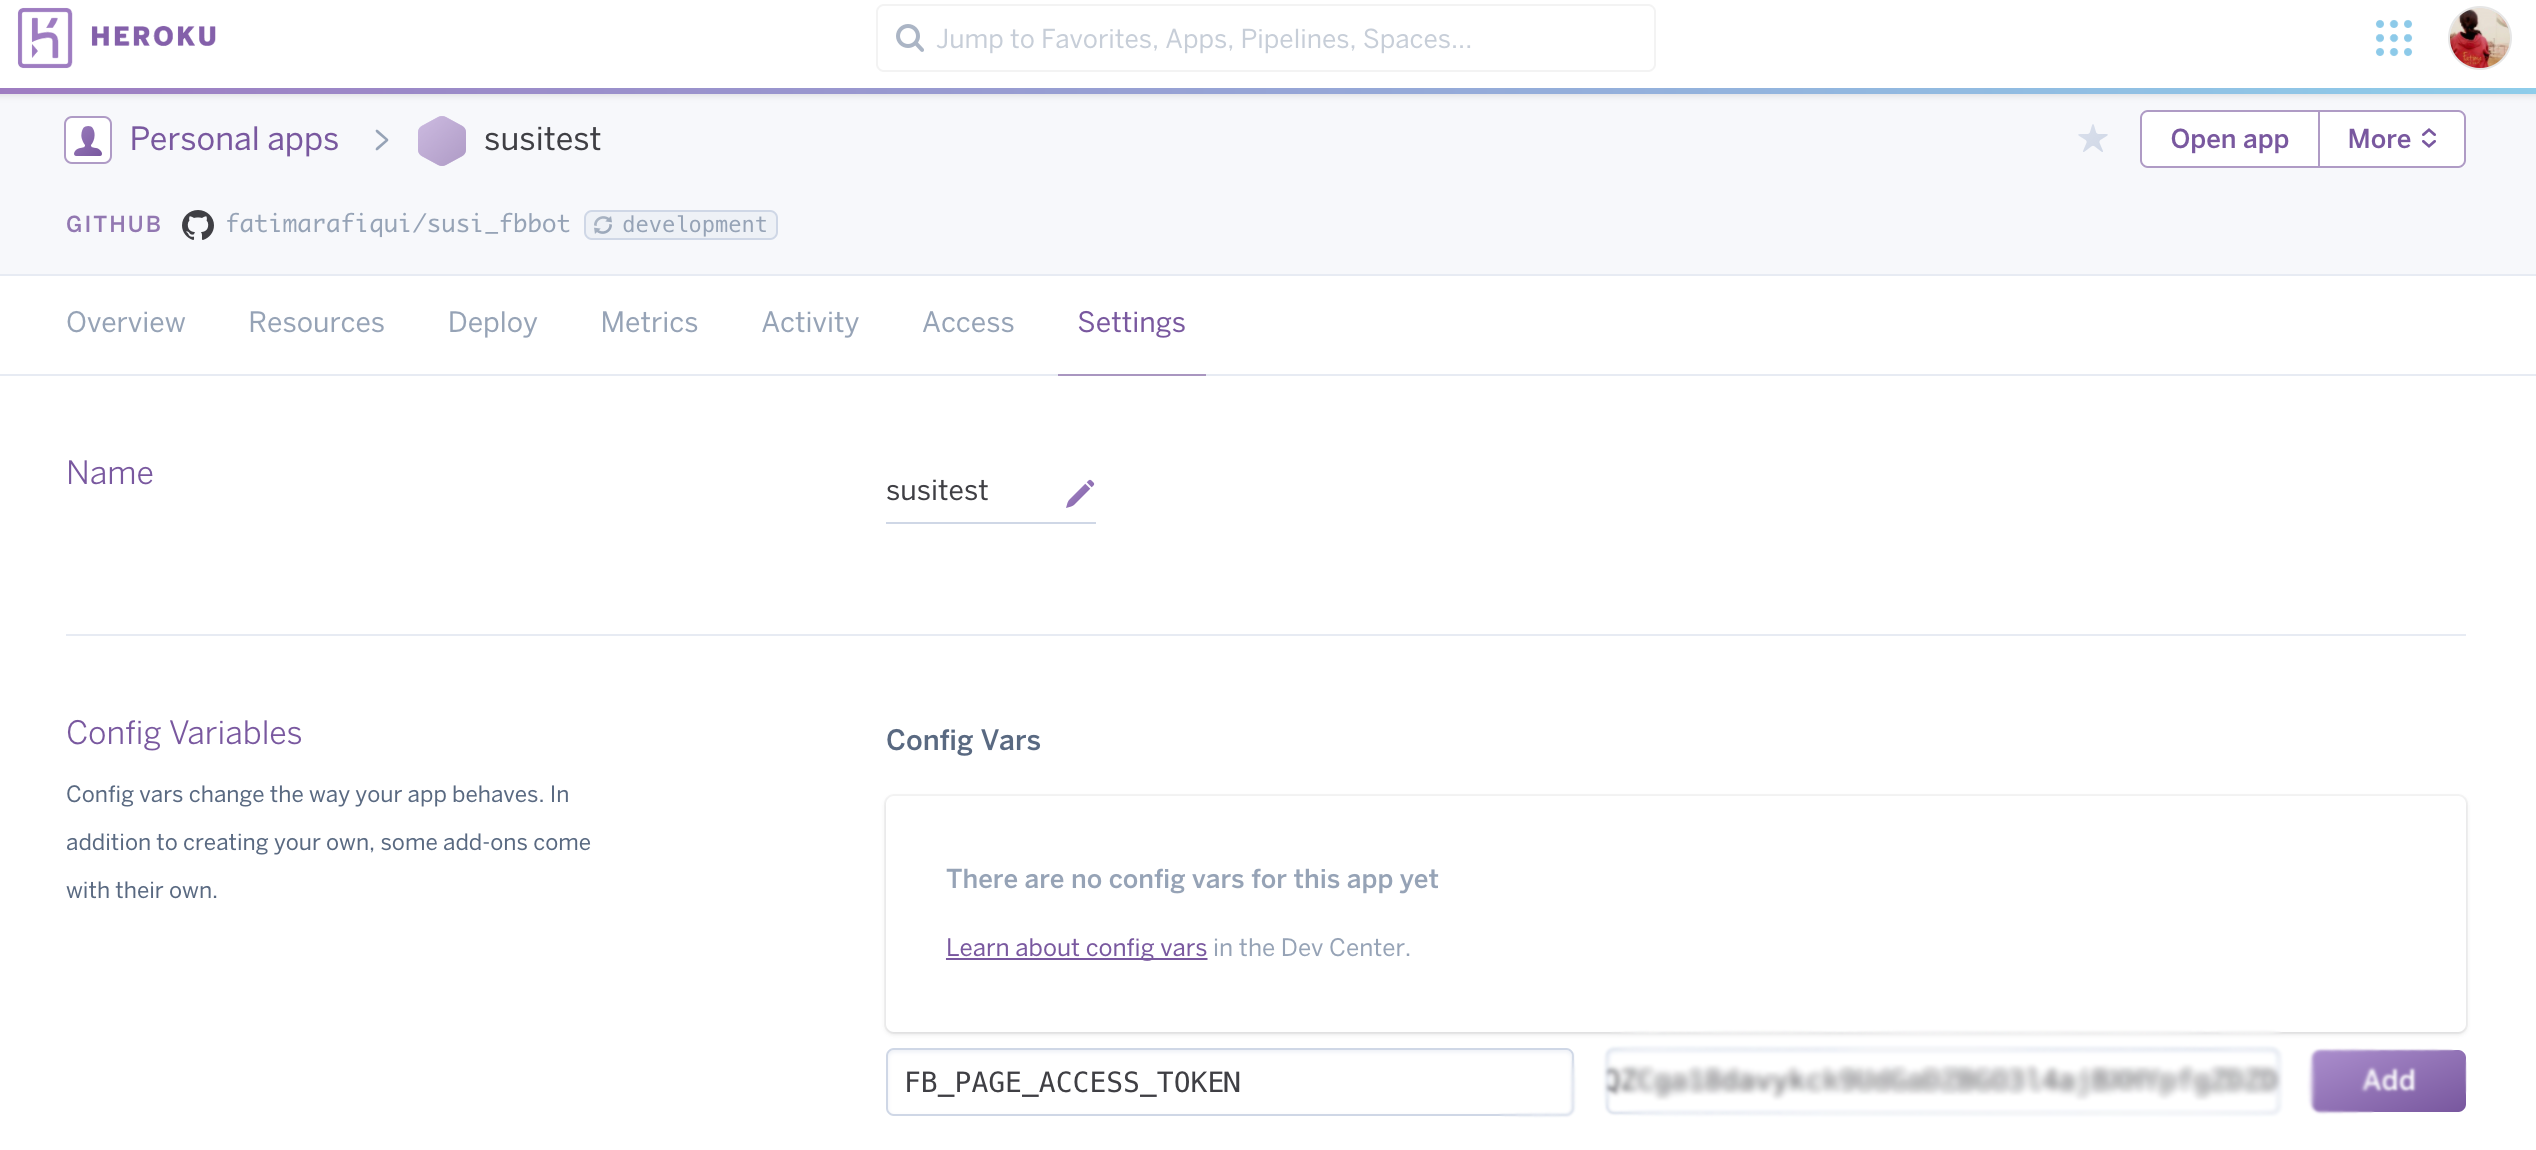Click the development branch toggle badge
2536x1150 pixels.
(x=681, y=225)
